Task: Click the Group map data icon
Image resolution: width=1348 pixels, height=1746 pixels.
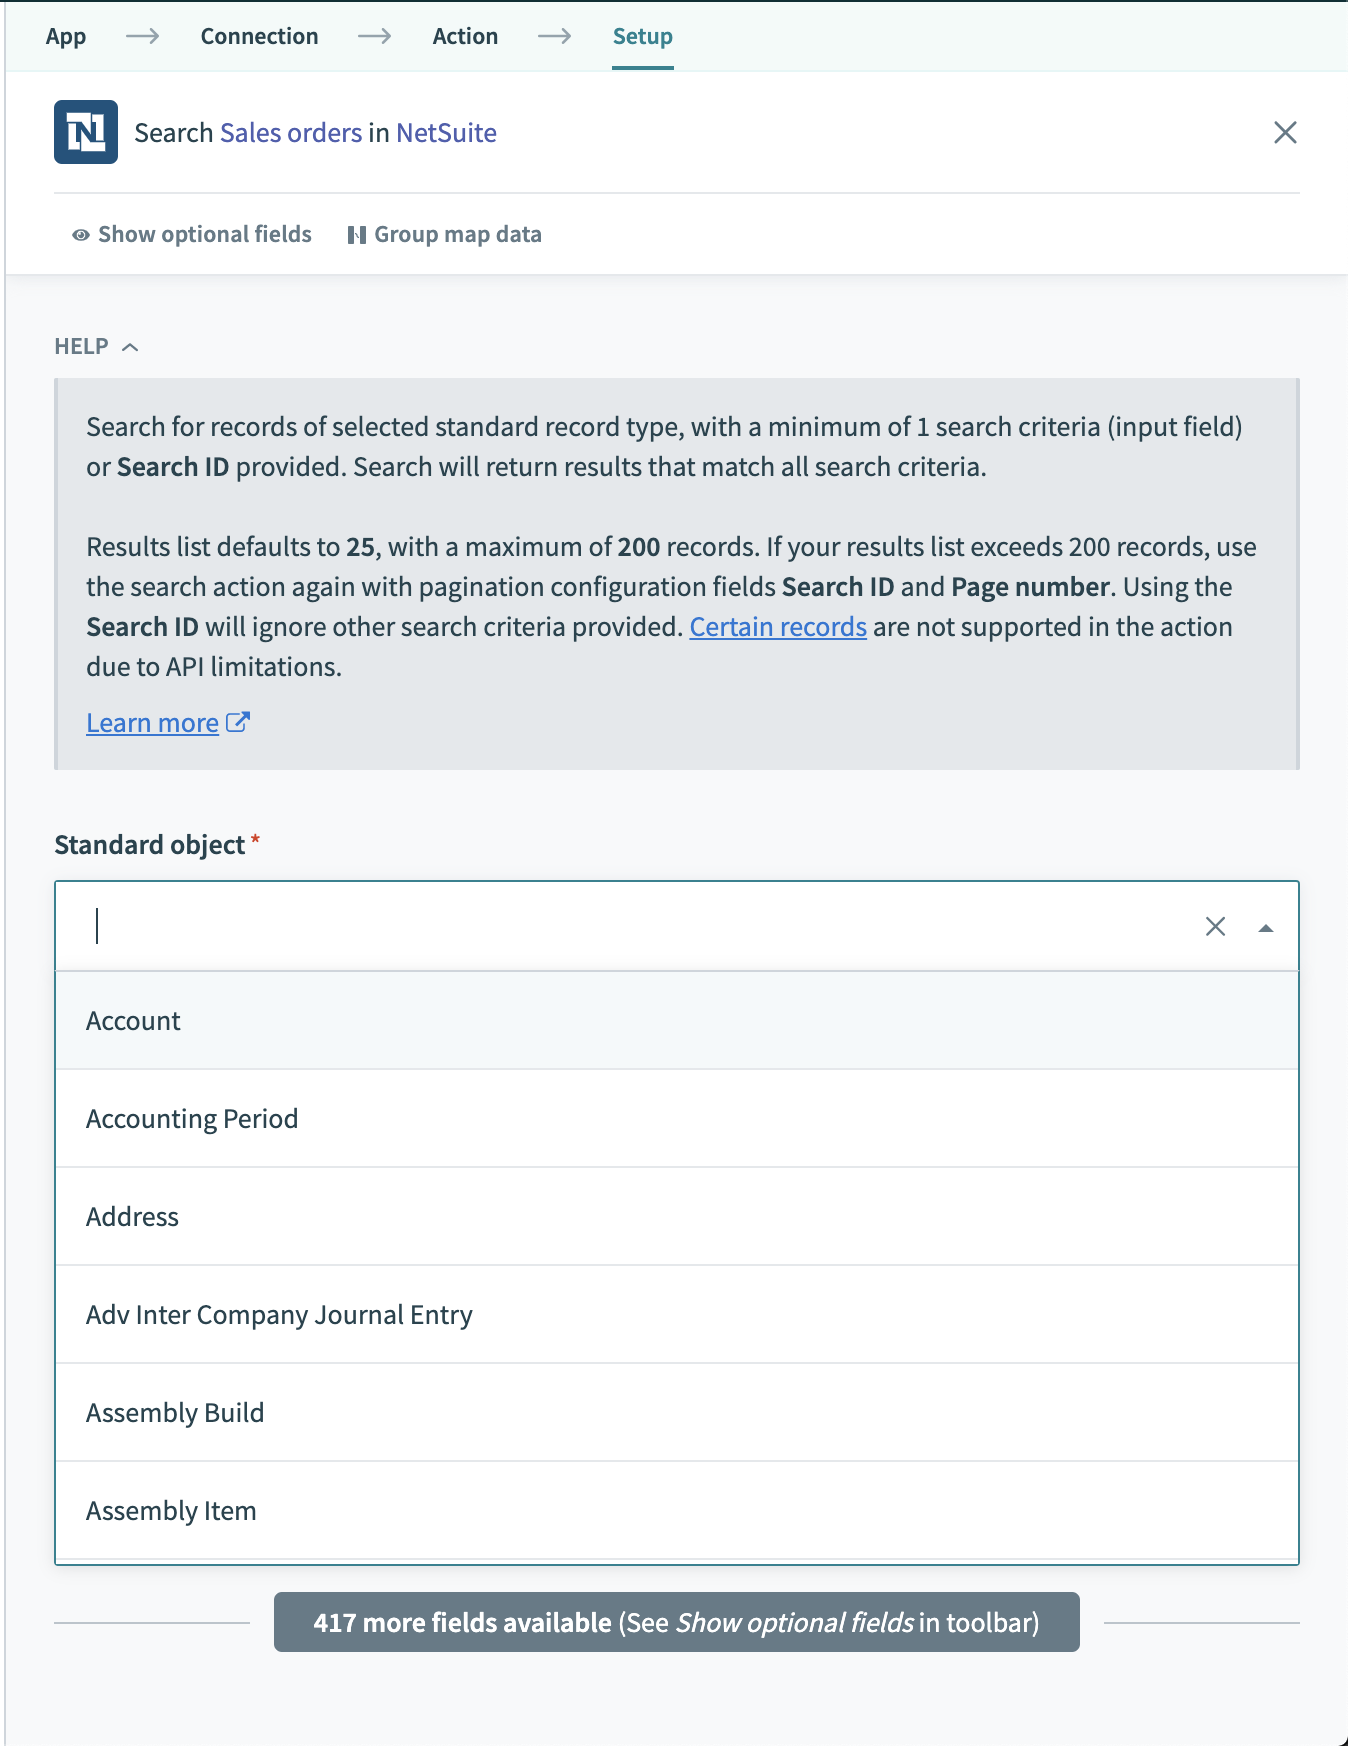Action: tap(357, 234)
